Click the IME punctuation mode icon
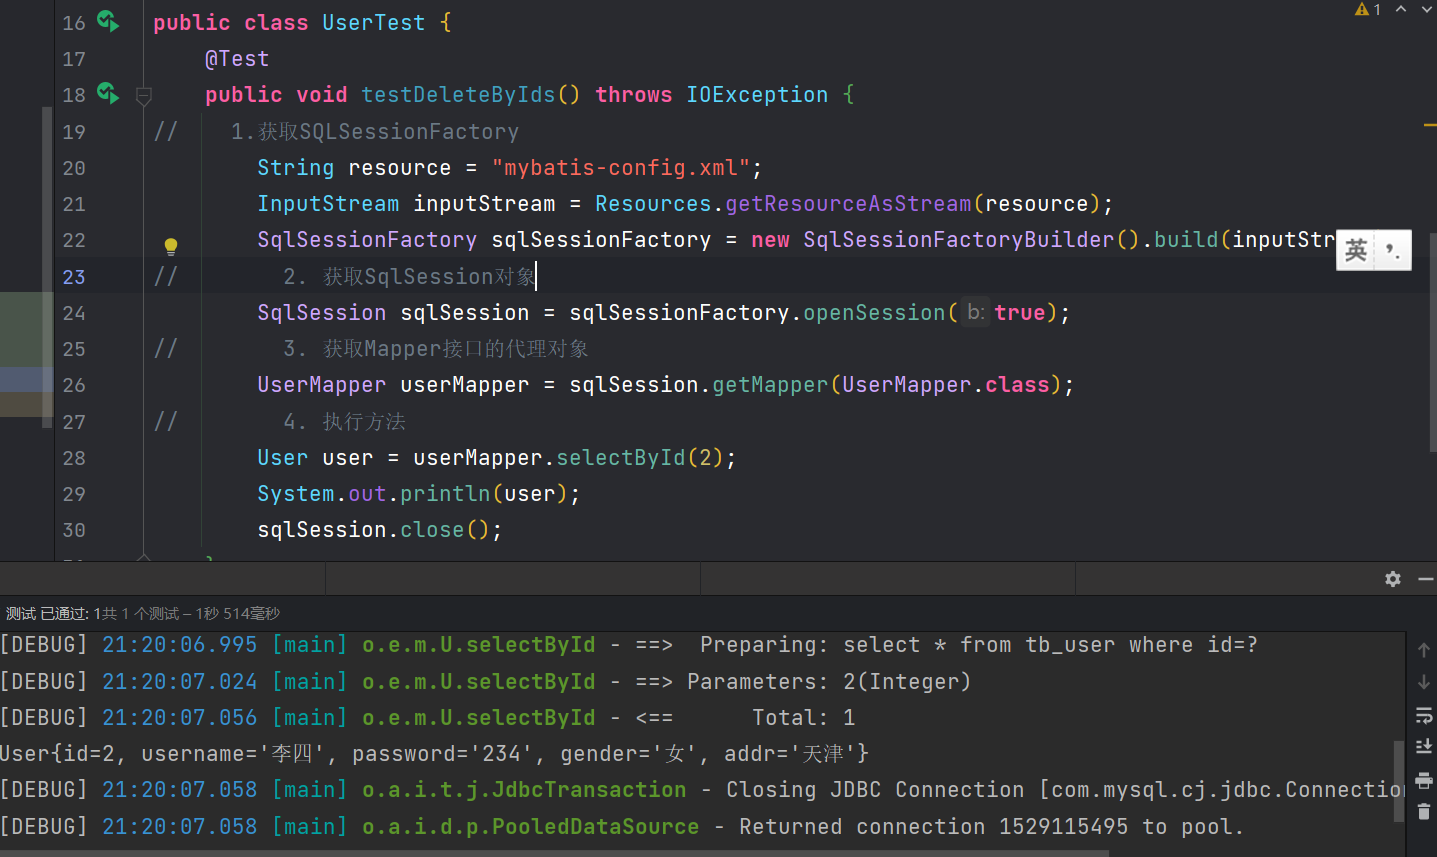Screen dimensions: 1437x857 coord(1392,250)
